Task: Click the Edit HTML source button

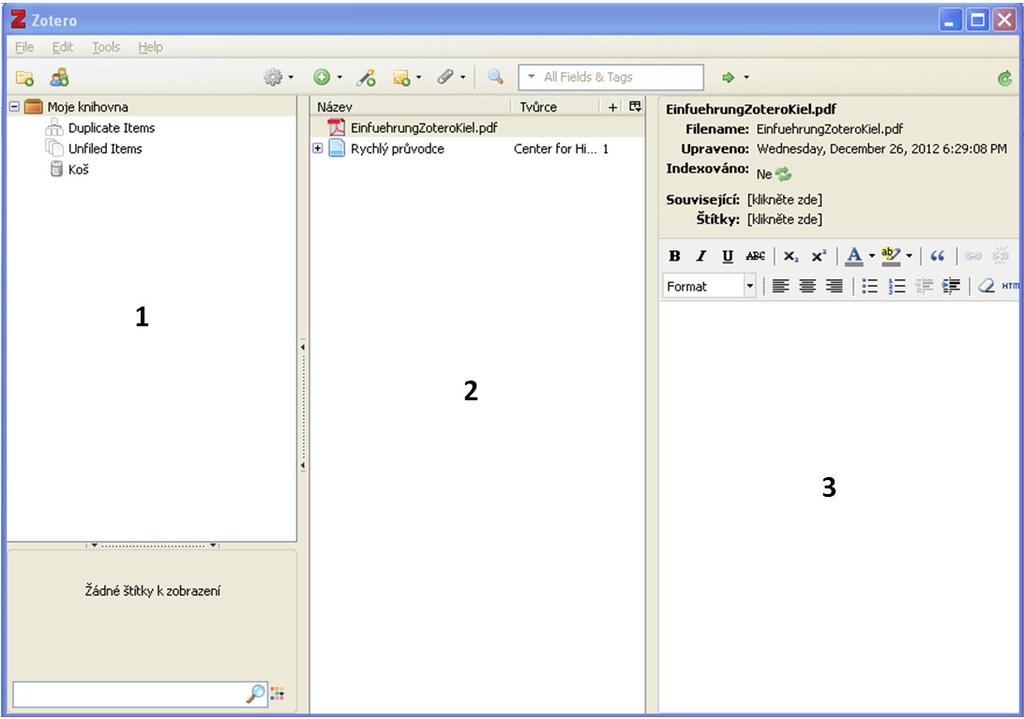Action: tap(1010, 286)
